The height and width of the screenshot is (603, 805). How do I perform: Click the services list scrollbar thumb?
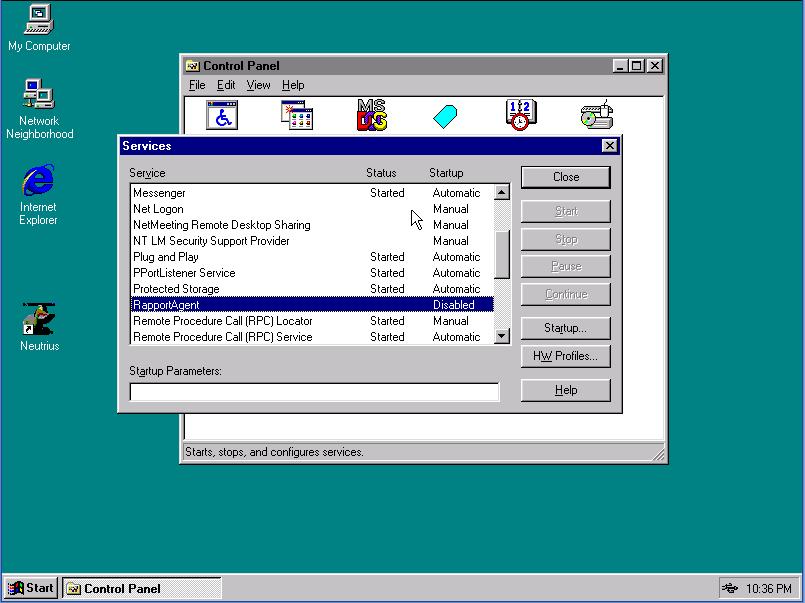tap(502, 254)
